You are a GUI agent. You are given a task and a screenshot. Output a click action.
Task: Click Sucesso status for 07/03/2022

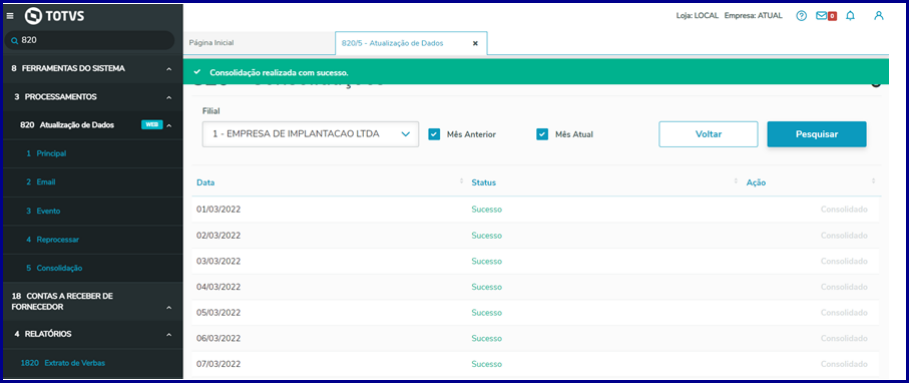coord(486,364)
